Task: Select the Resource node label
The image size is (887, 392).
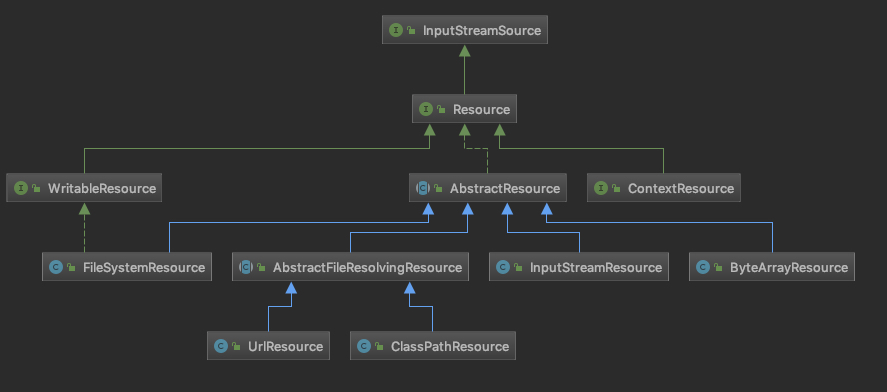Action: pos(481,110)
